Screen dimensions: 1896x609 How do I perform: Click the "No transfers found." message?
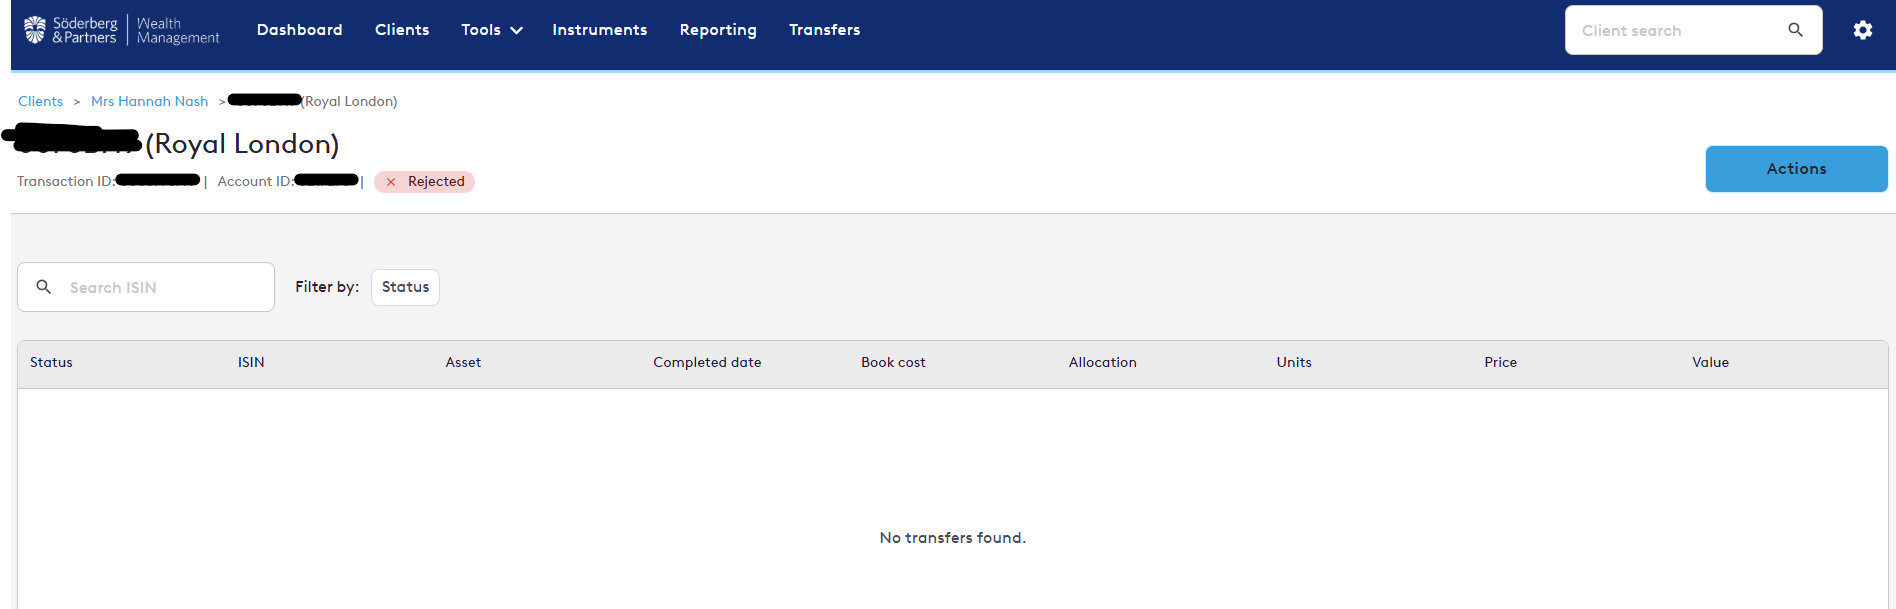[x=952, y=538]
